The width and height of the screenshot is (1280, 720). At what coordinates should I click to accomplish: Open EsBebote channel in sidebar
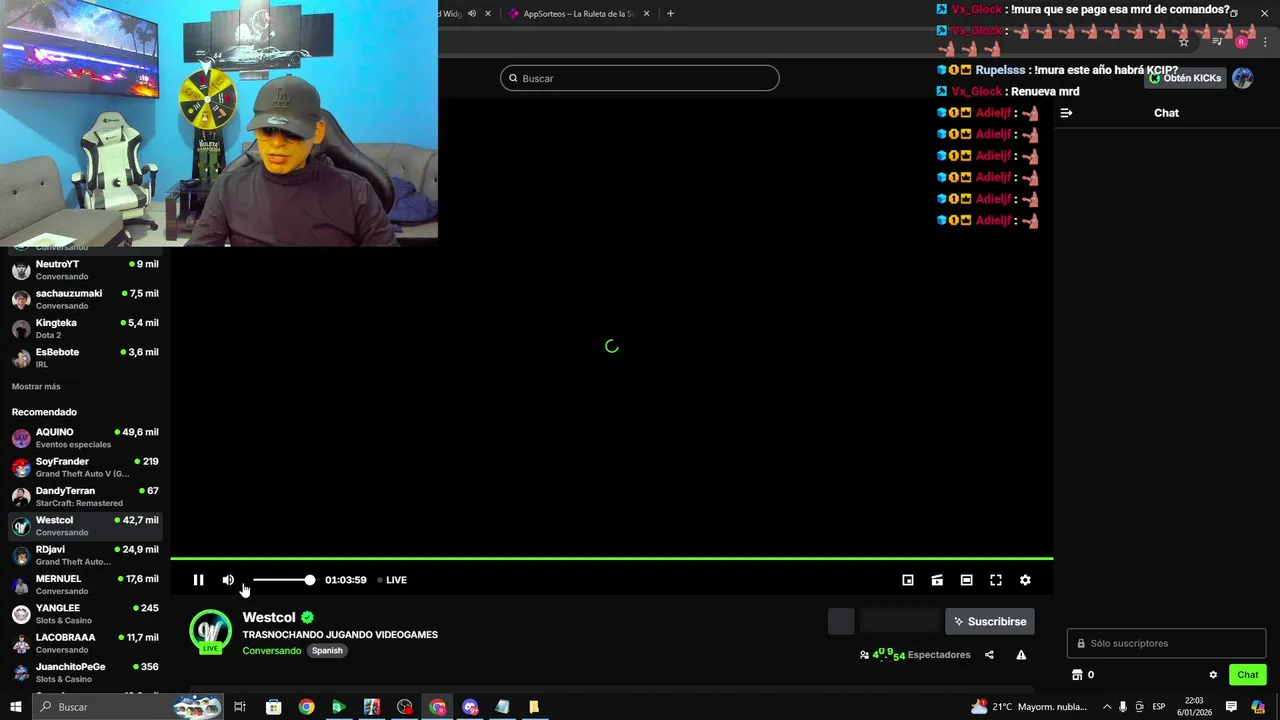point(85,357)
